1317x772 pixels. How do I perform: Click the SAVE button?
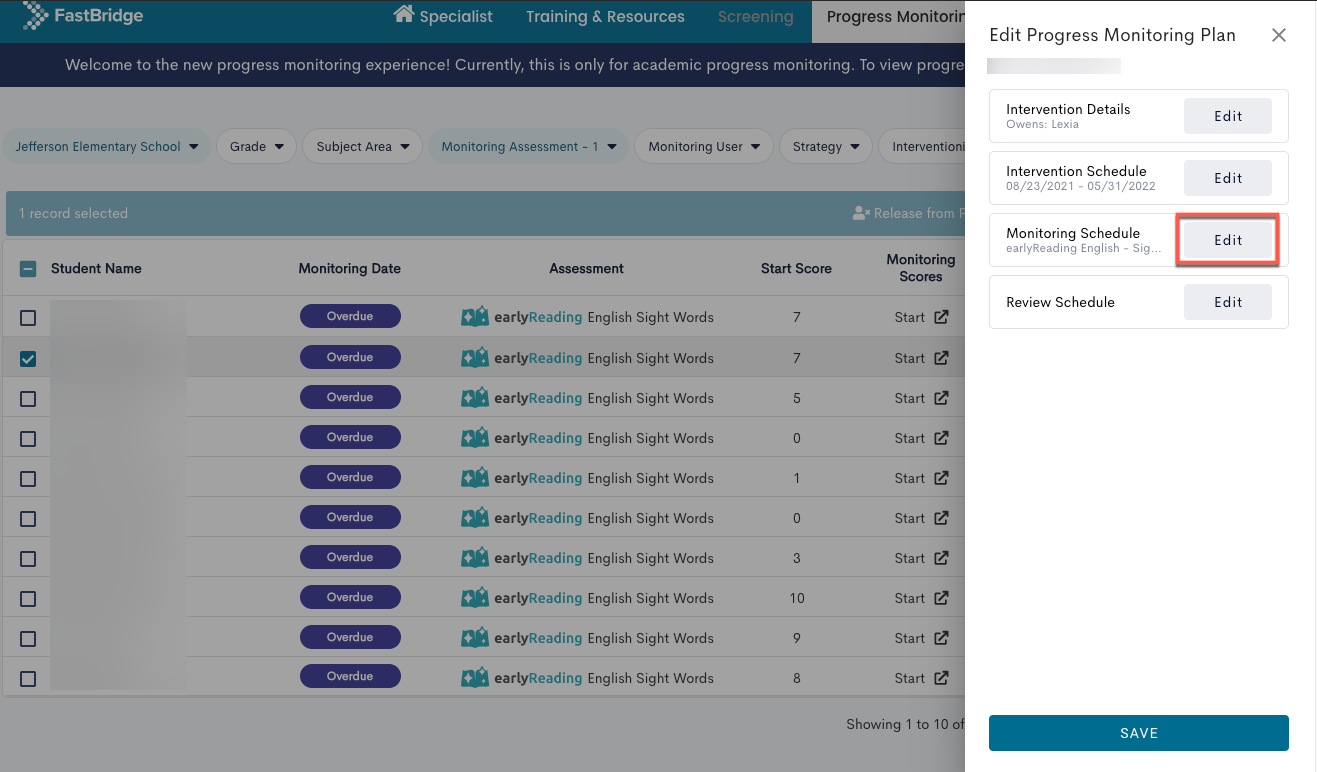pos(1139,733)
